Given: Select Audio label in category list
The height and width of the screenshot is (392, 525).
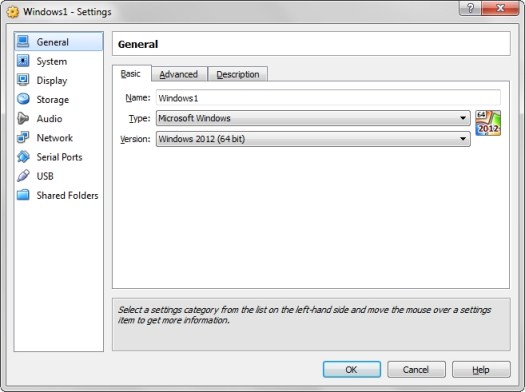Looking at the screenshot, I should [x=50, y=119].
